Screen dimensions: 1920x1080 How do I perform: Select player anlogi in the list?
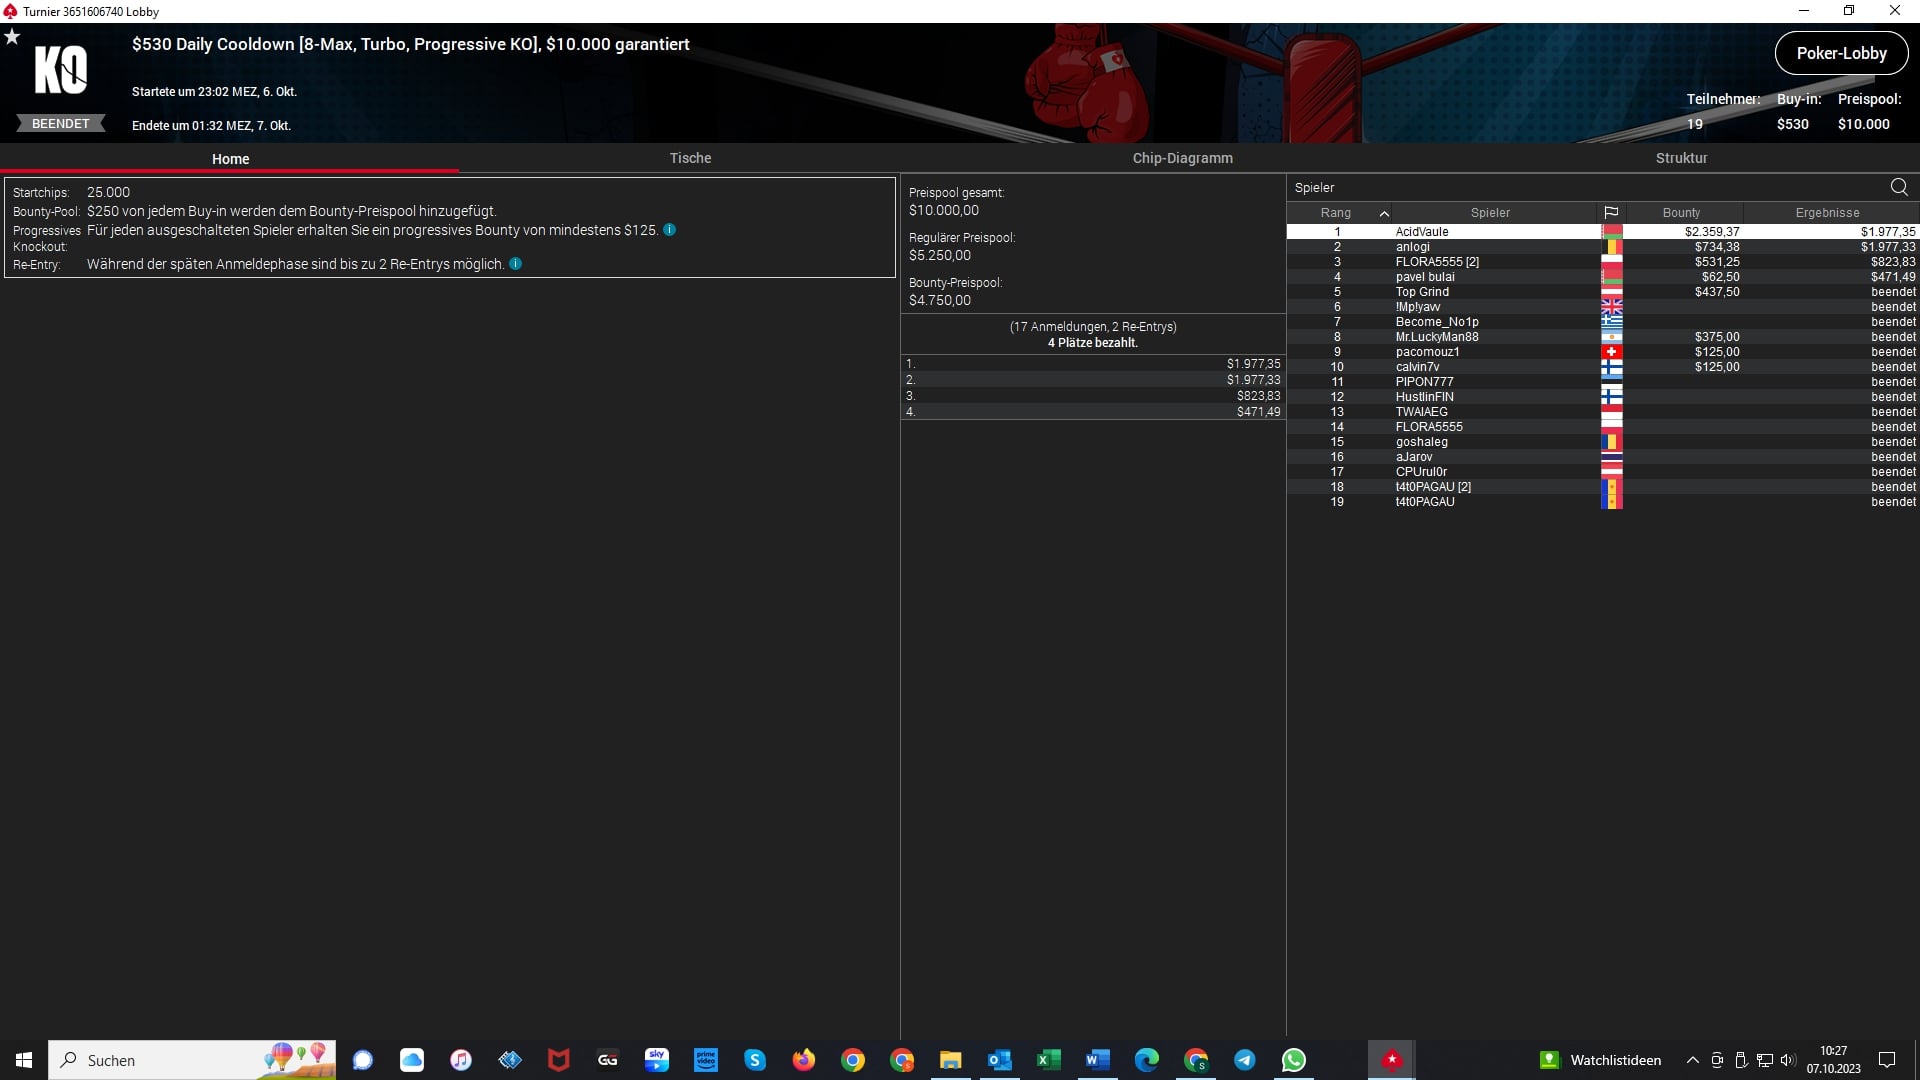tap(1413, 247)
